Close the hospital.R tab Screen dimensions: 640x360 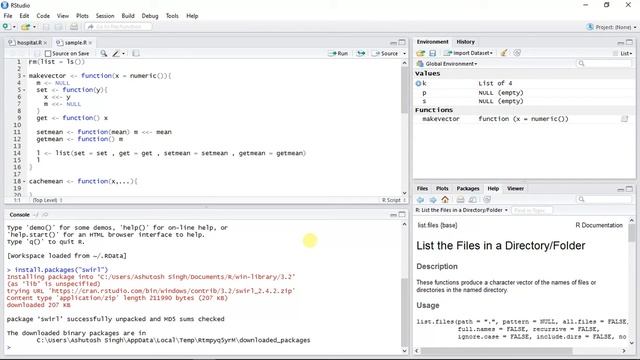pyautogui.click(x=45, y=42)
